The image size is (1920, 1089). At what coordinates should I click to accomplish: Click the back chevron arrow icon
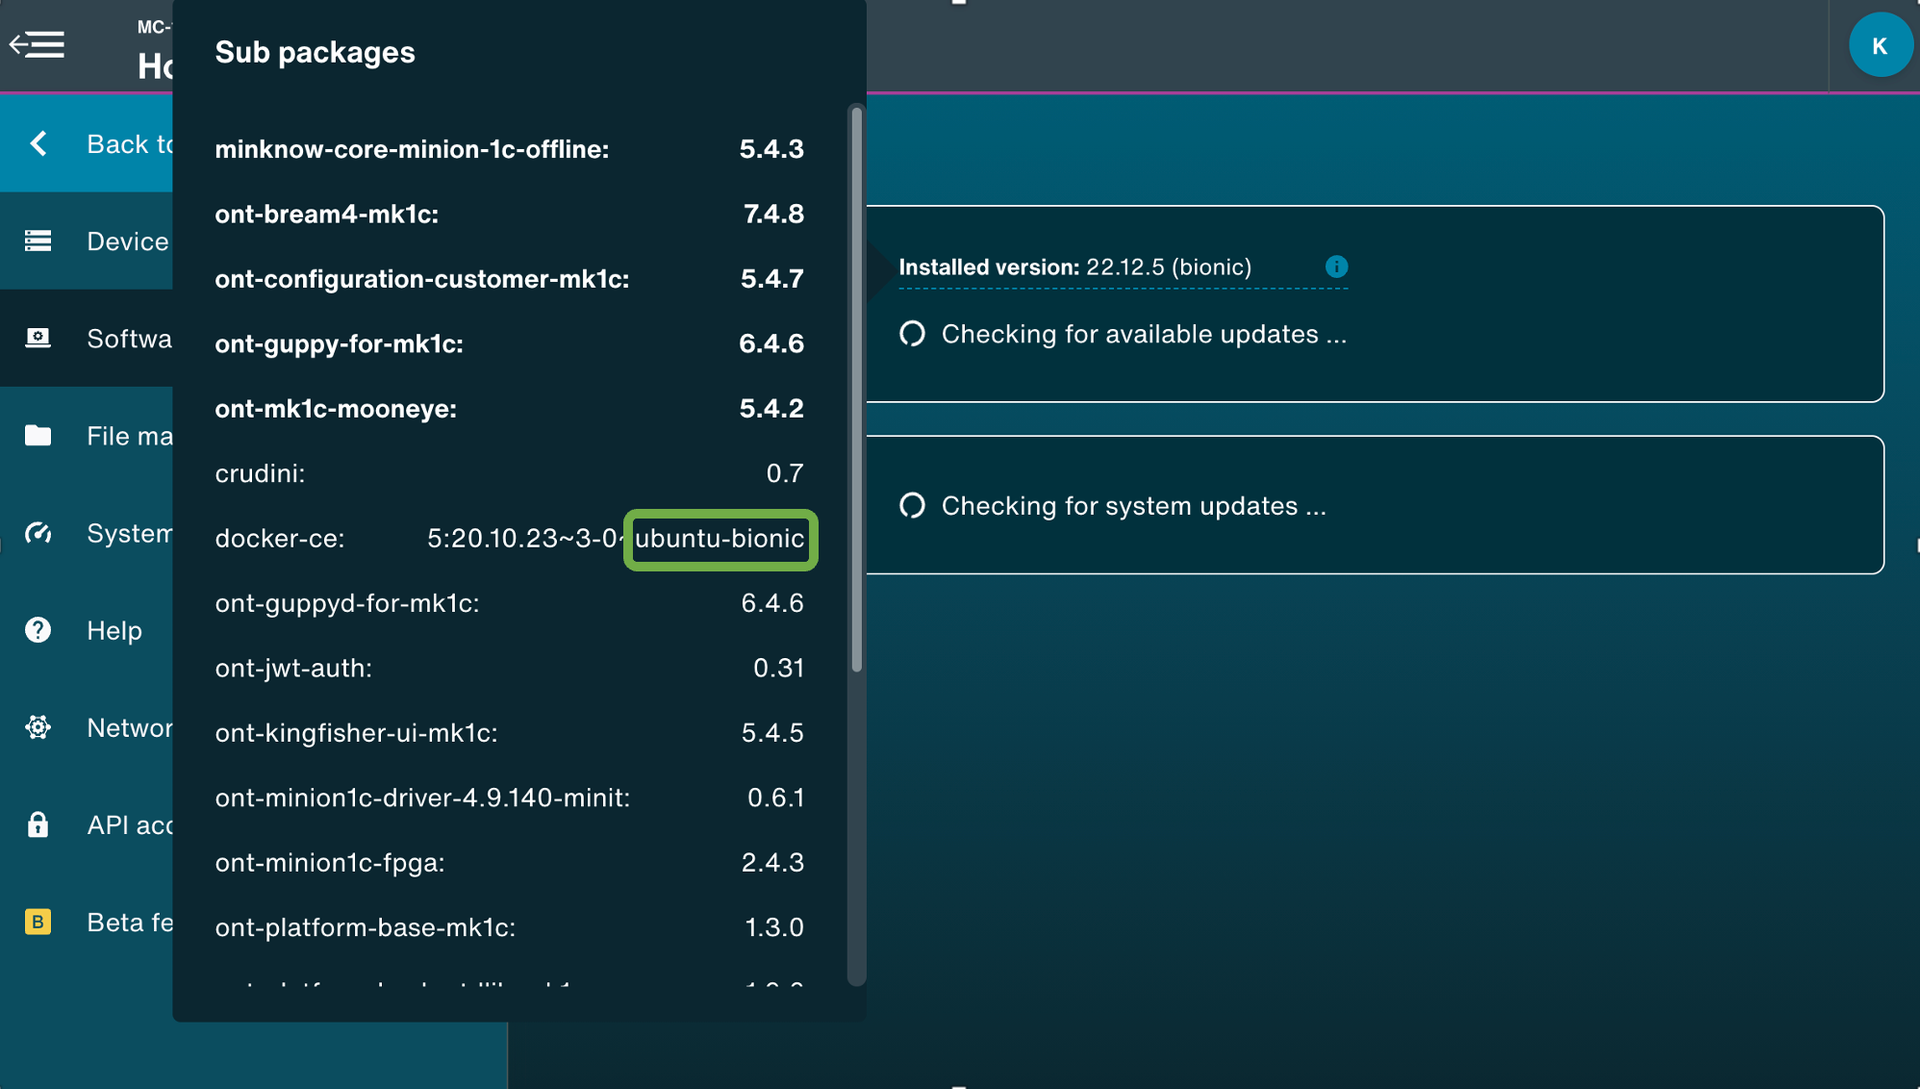[x=39, y=144]
